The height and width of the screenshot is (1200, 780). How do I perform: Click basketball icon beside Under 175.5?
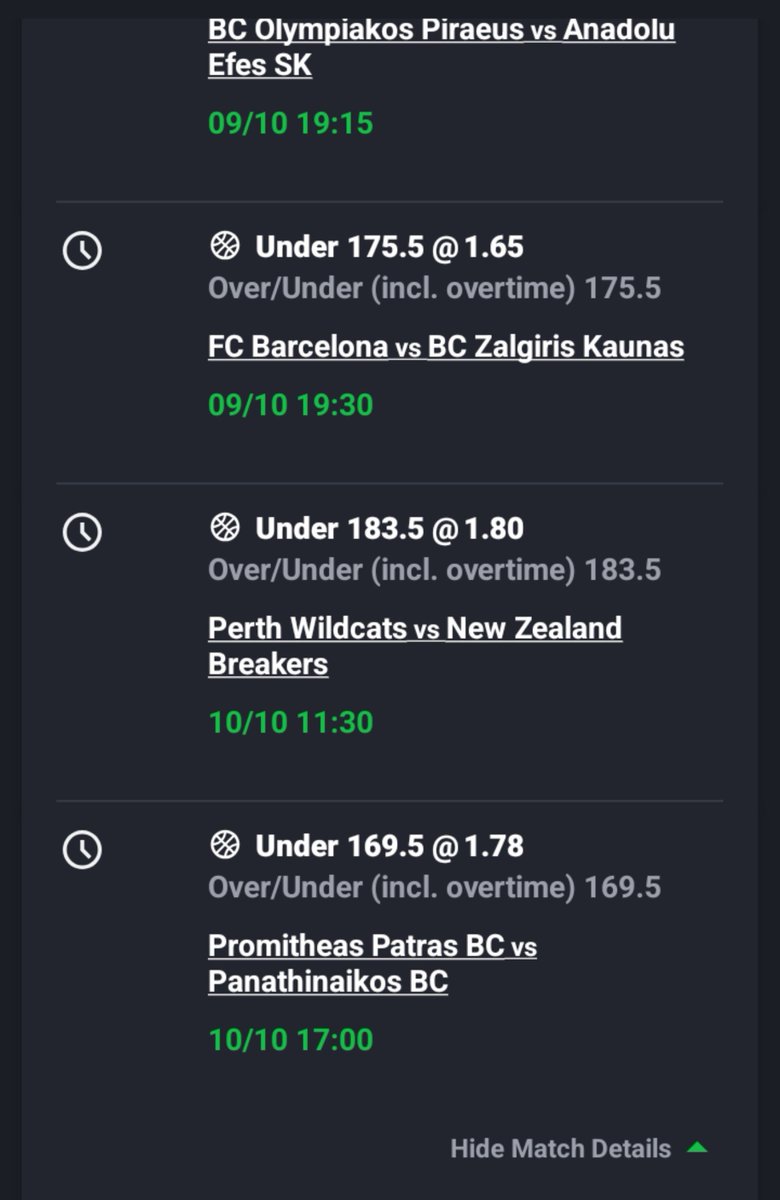pyautogui.click(x=225, y=246)
